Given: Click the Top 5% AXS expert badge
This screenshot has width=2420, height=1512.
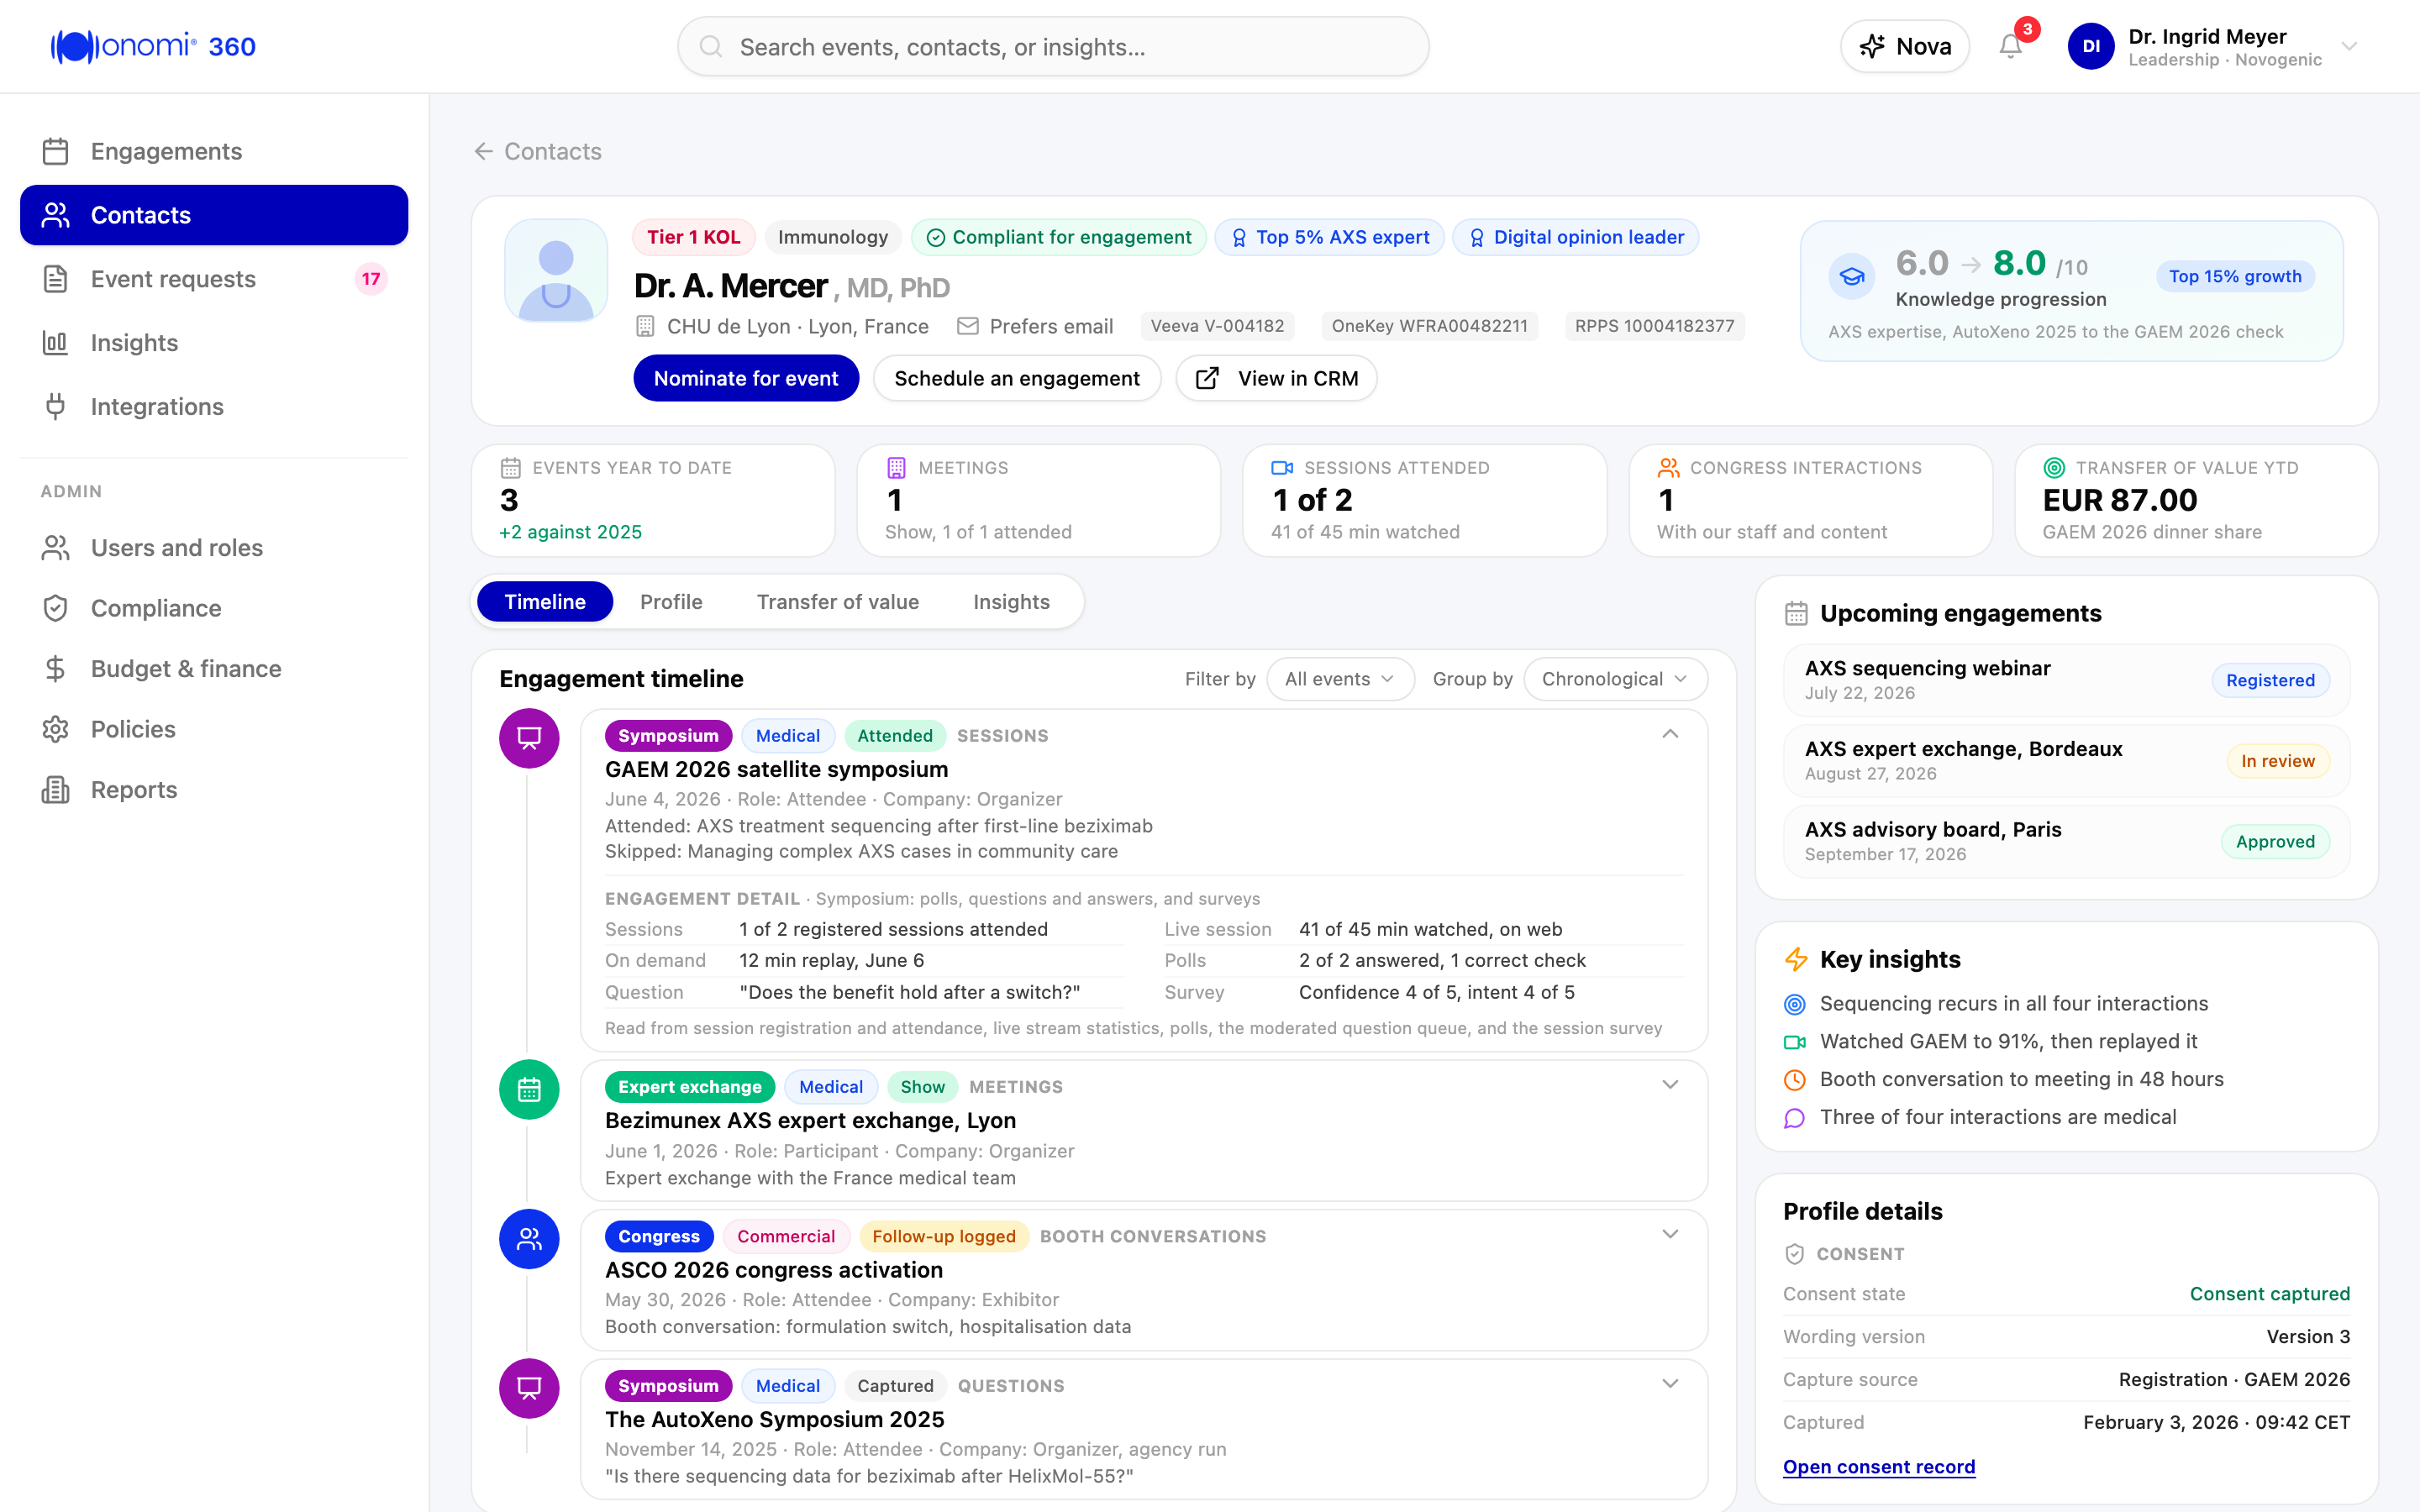Looking at the screenshot, I should click(x=1329, y=237).
